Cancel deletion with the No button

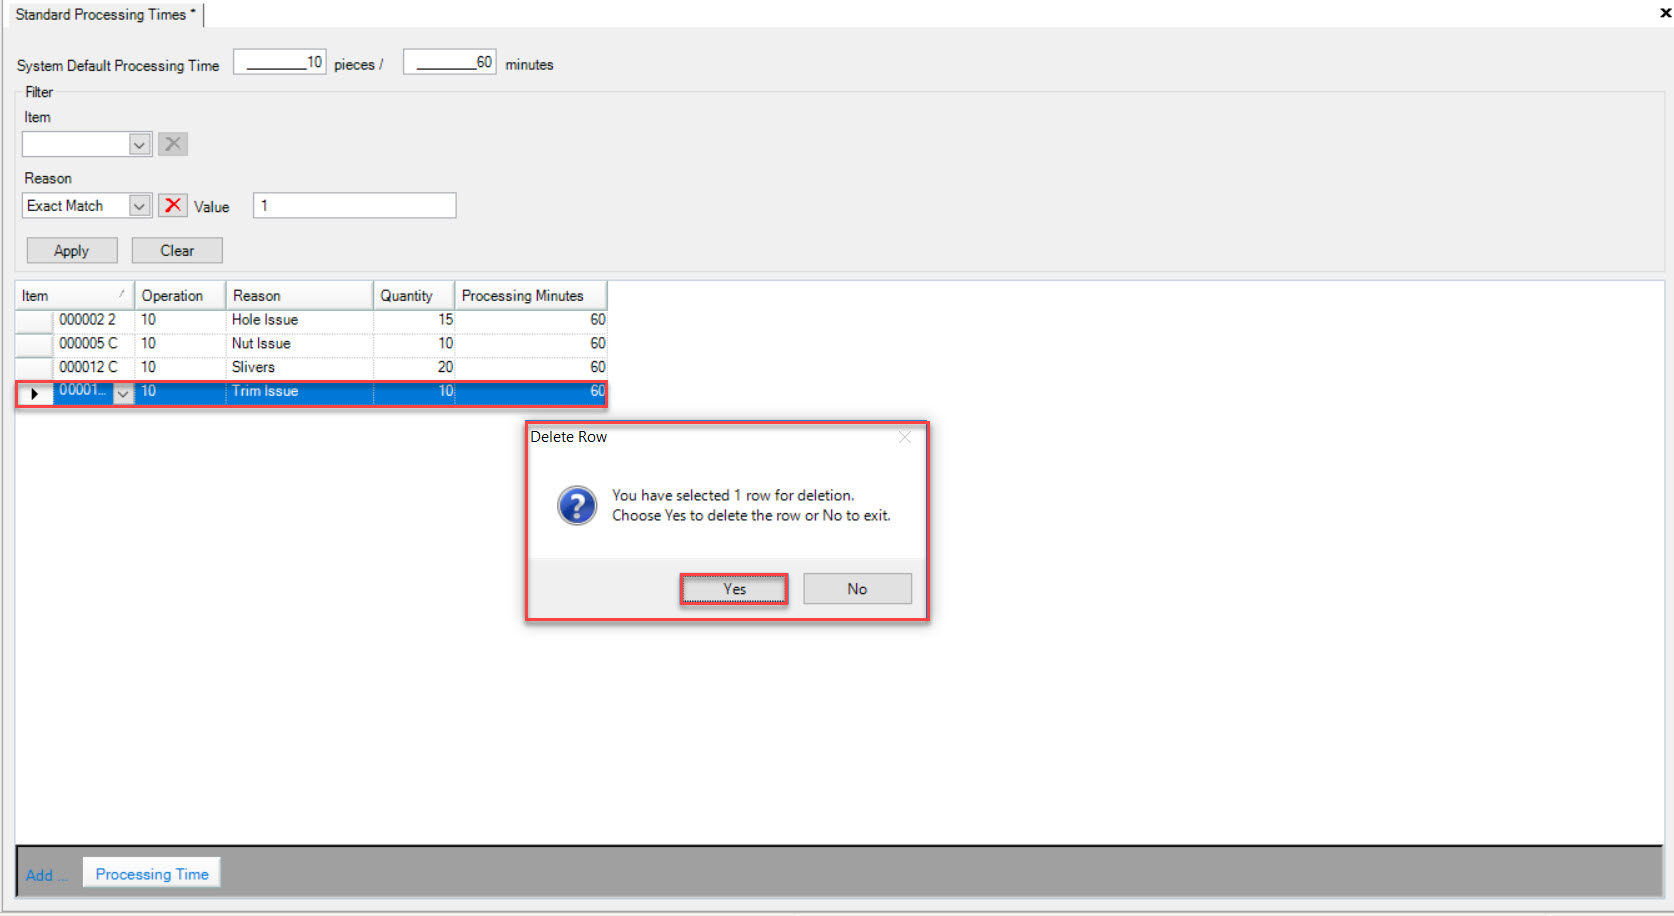click(x=857, y=589)
